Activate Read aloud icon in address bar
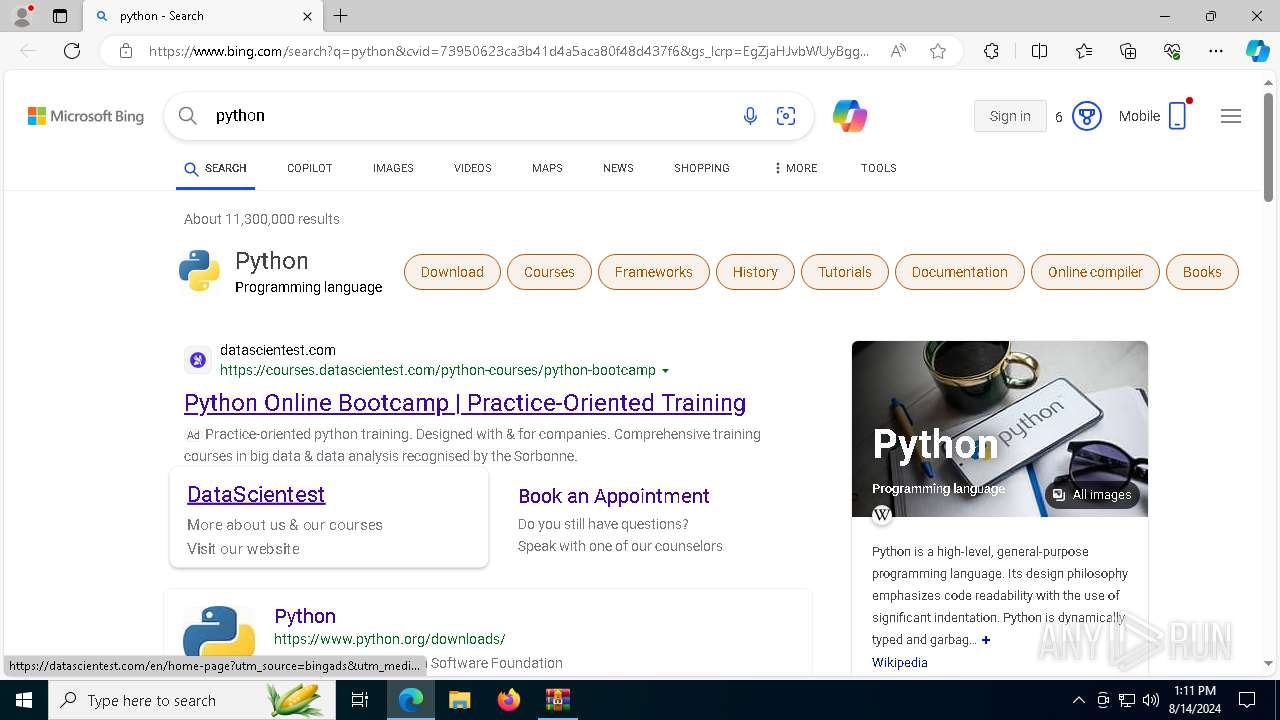 (x=898, y=51)
